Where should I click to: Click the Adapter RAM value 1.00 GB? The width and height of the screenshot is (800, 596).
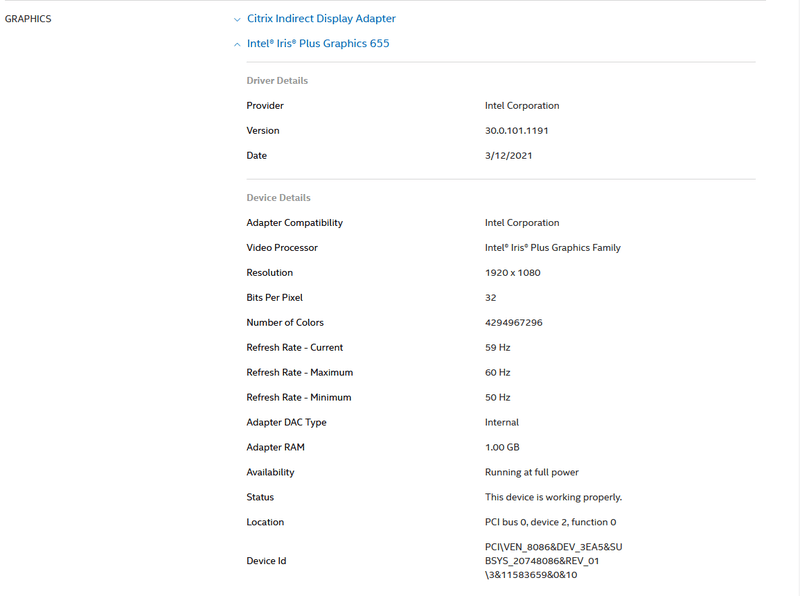(x=502, y=448)
